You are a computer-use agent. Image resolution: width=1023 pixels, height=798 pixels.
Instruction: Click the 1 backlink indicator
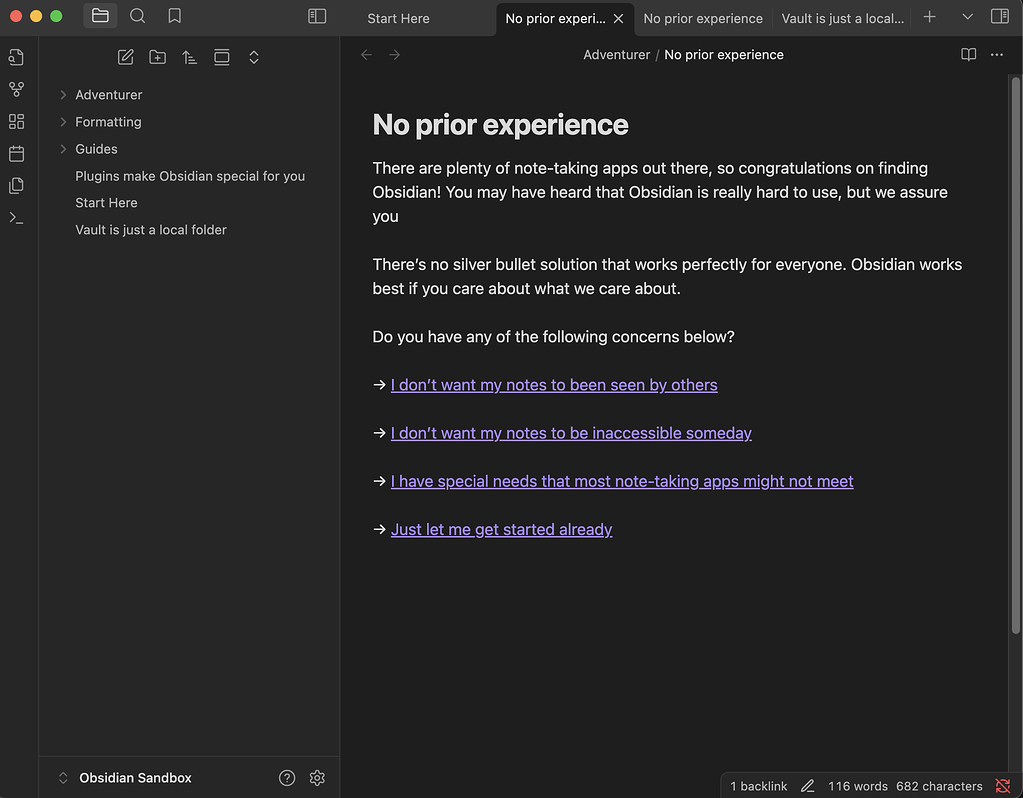(x=757, y=786)
